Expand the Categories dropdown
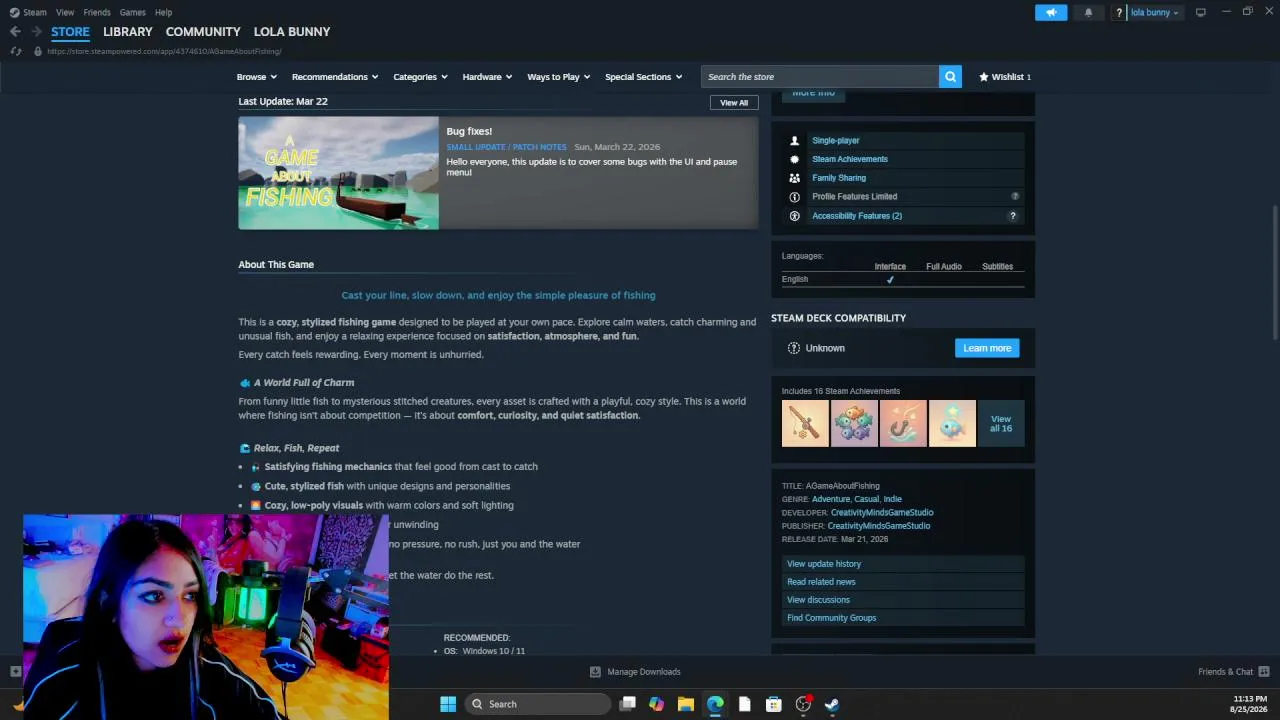Image resolution: width=1280 pixels, height=720 pixels. [x=420, y=77]
